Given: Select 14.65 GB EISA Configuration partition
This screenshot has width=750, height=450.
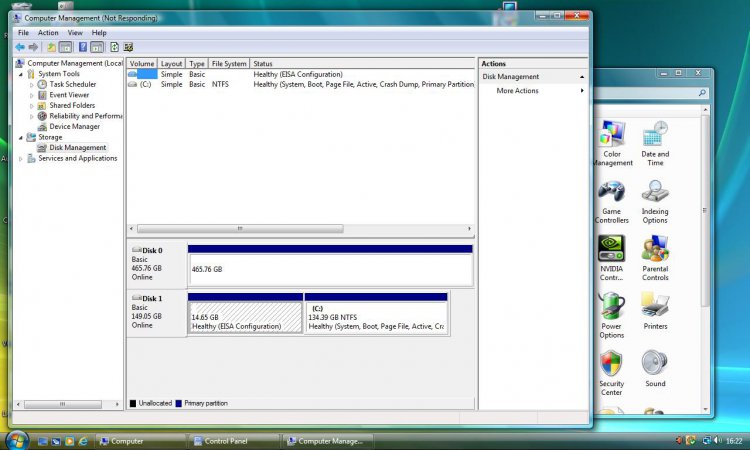Looking at the screenshot, I should point(245,317).
